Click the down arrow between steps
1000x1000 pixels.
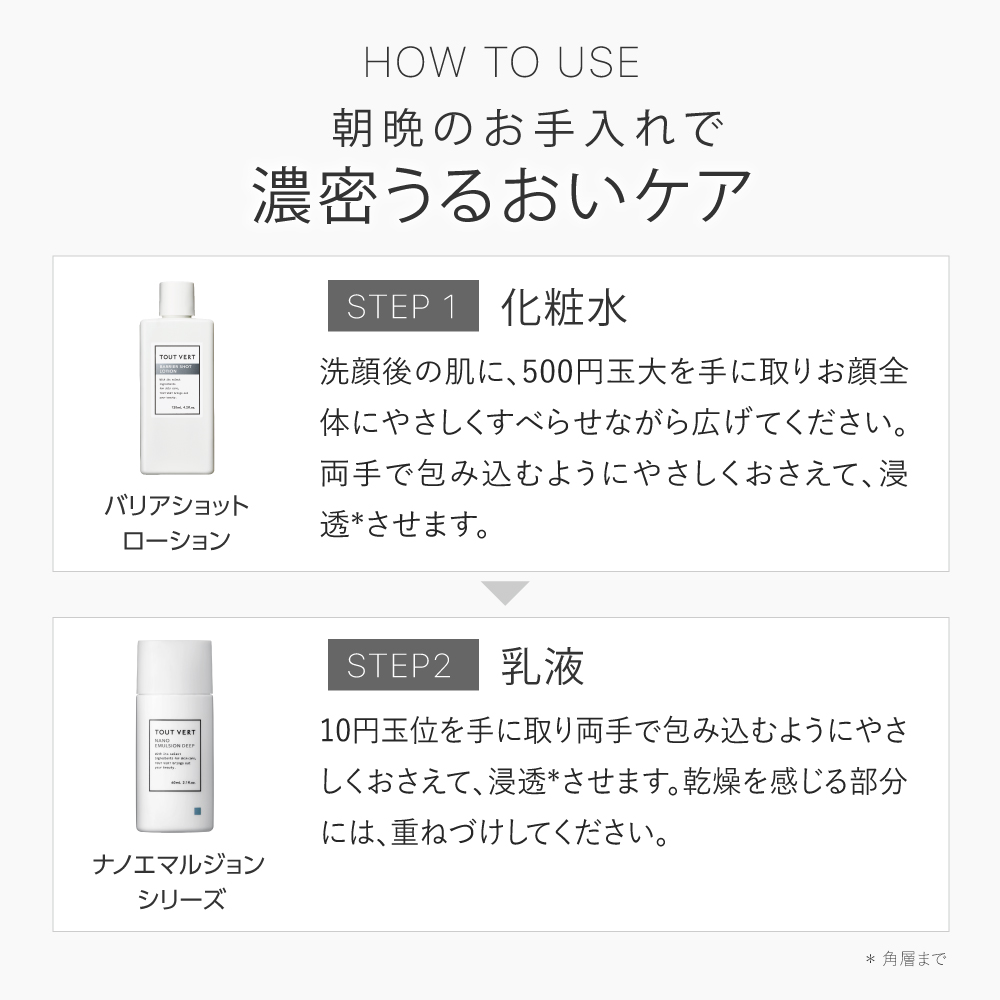(504, 592)
